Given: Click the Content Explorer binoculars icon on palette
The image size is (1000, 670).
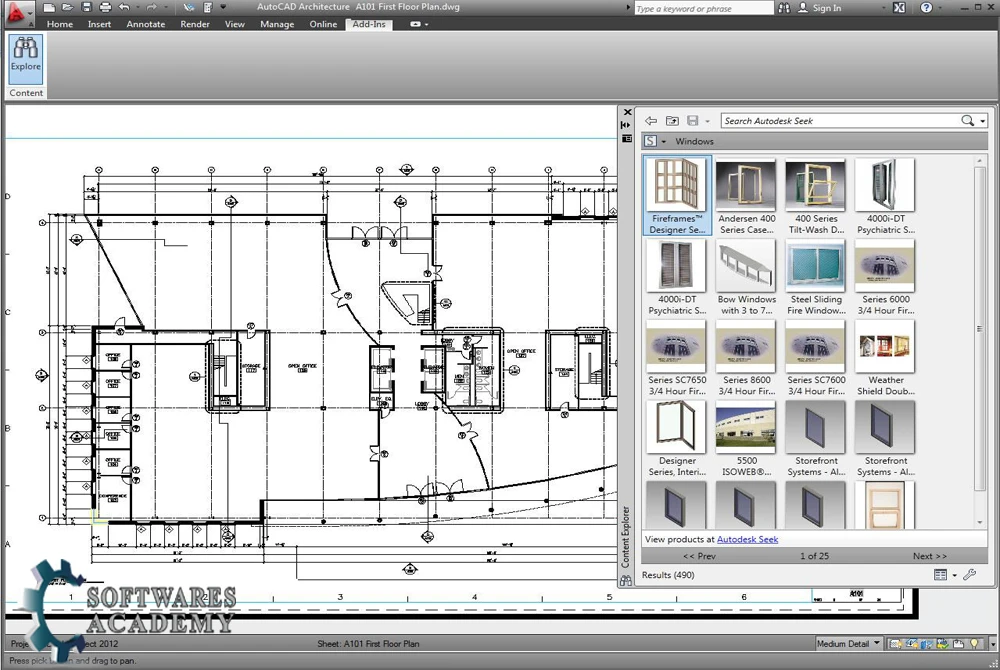Looking at the screenshot, I should coord(626,581).
